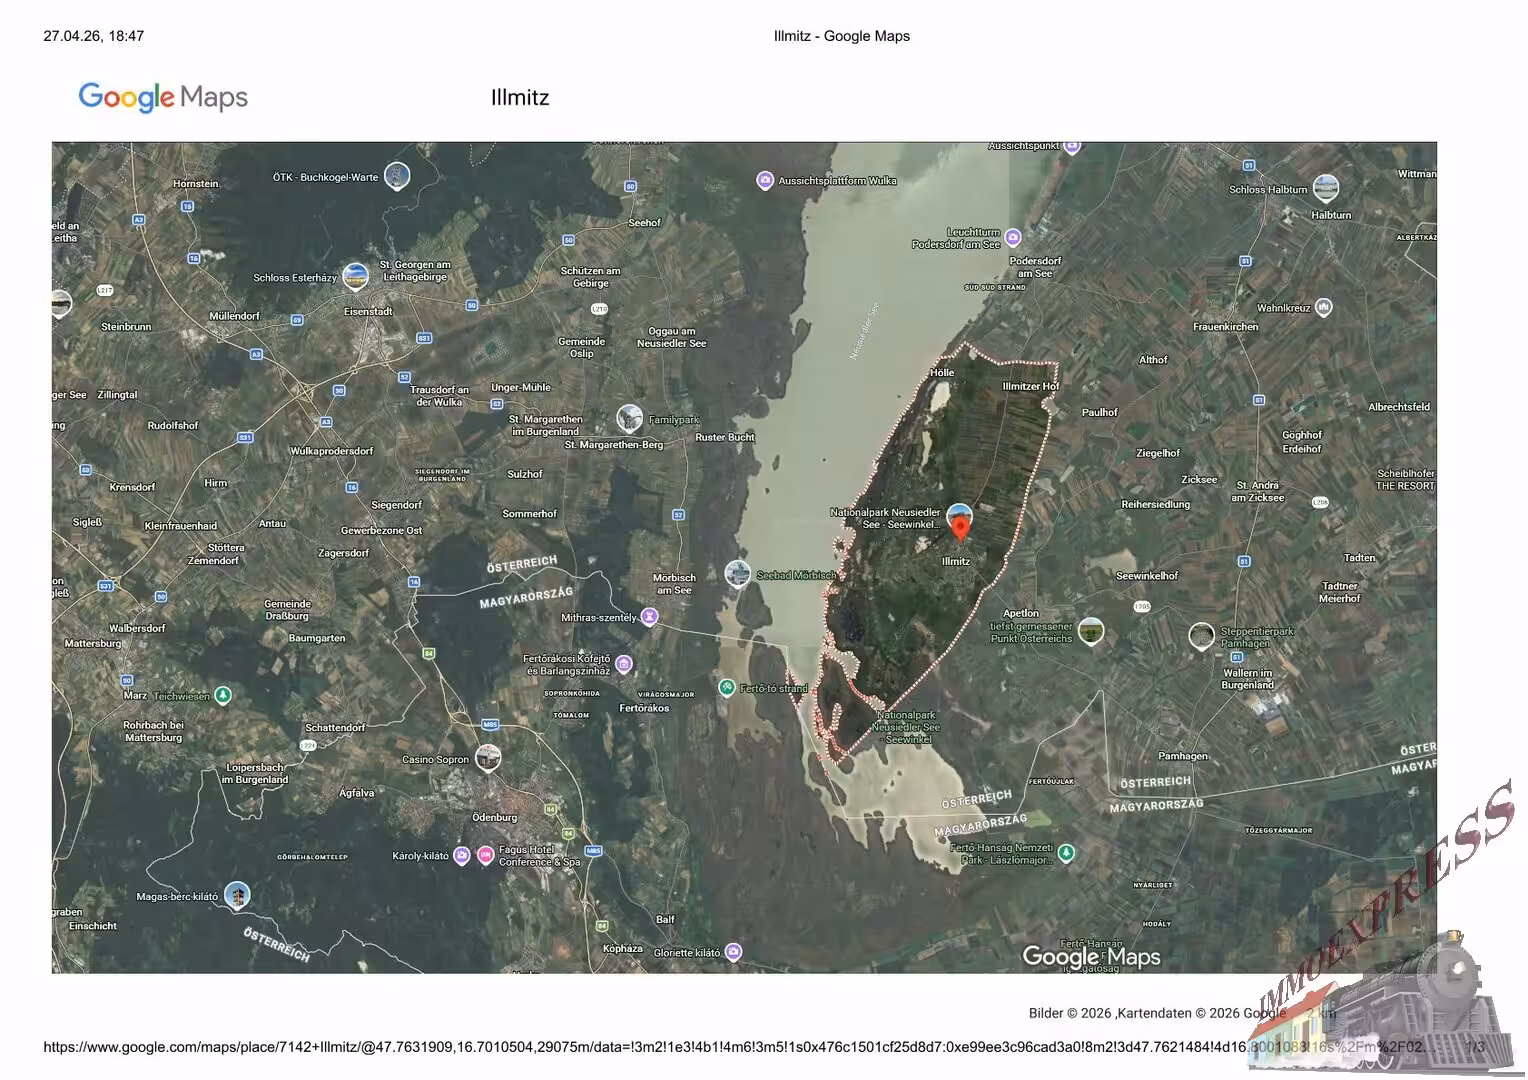Viewport: 1528px width, 1080px height.
Task: Open the tiefst gemessener Punkt Österreichs photo marker
Action: pos(1091,630)
